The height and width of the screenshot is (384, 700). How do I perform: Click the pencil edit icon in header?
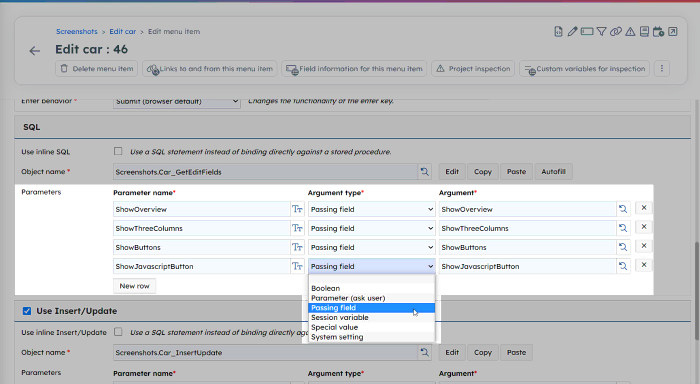click(x=572, y=32)
